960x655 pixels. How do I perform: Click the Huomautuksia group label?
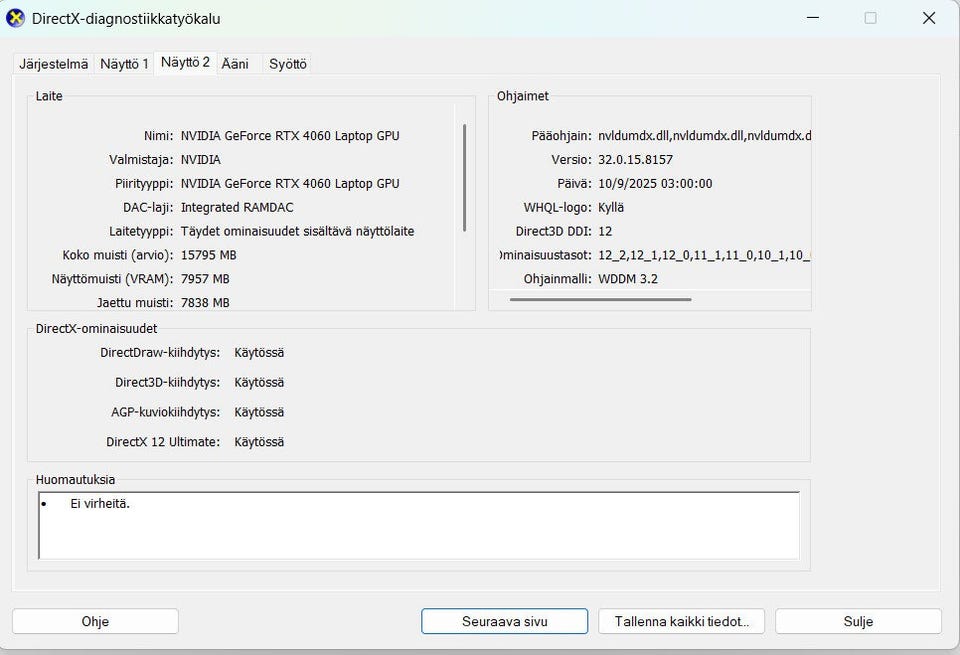(75, 480)
